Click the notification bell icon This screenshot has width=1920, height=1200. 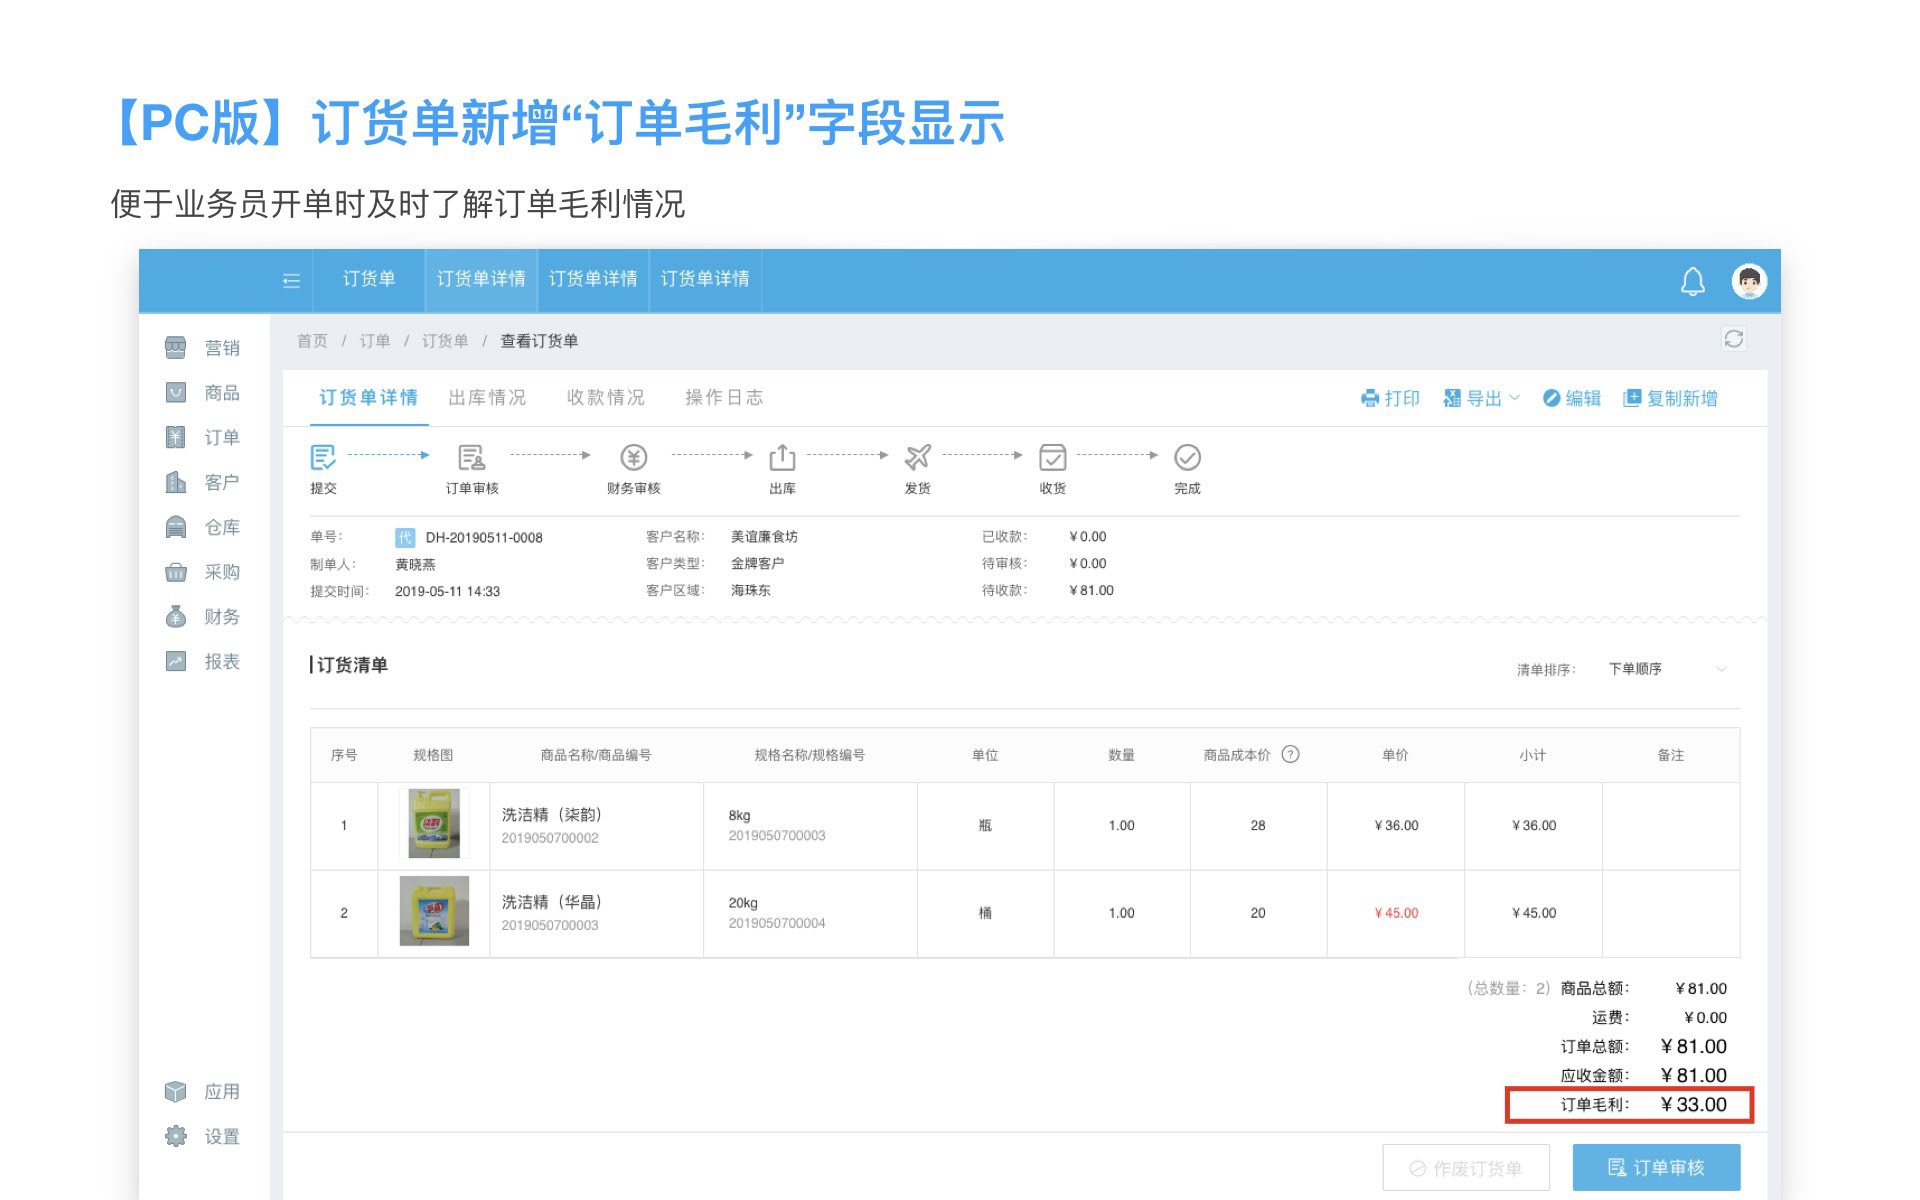coord(1692,281)
